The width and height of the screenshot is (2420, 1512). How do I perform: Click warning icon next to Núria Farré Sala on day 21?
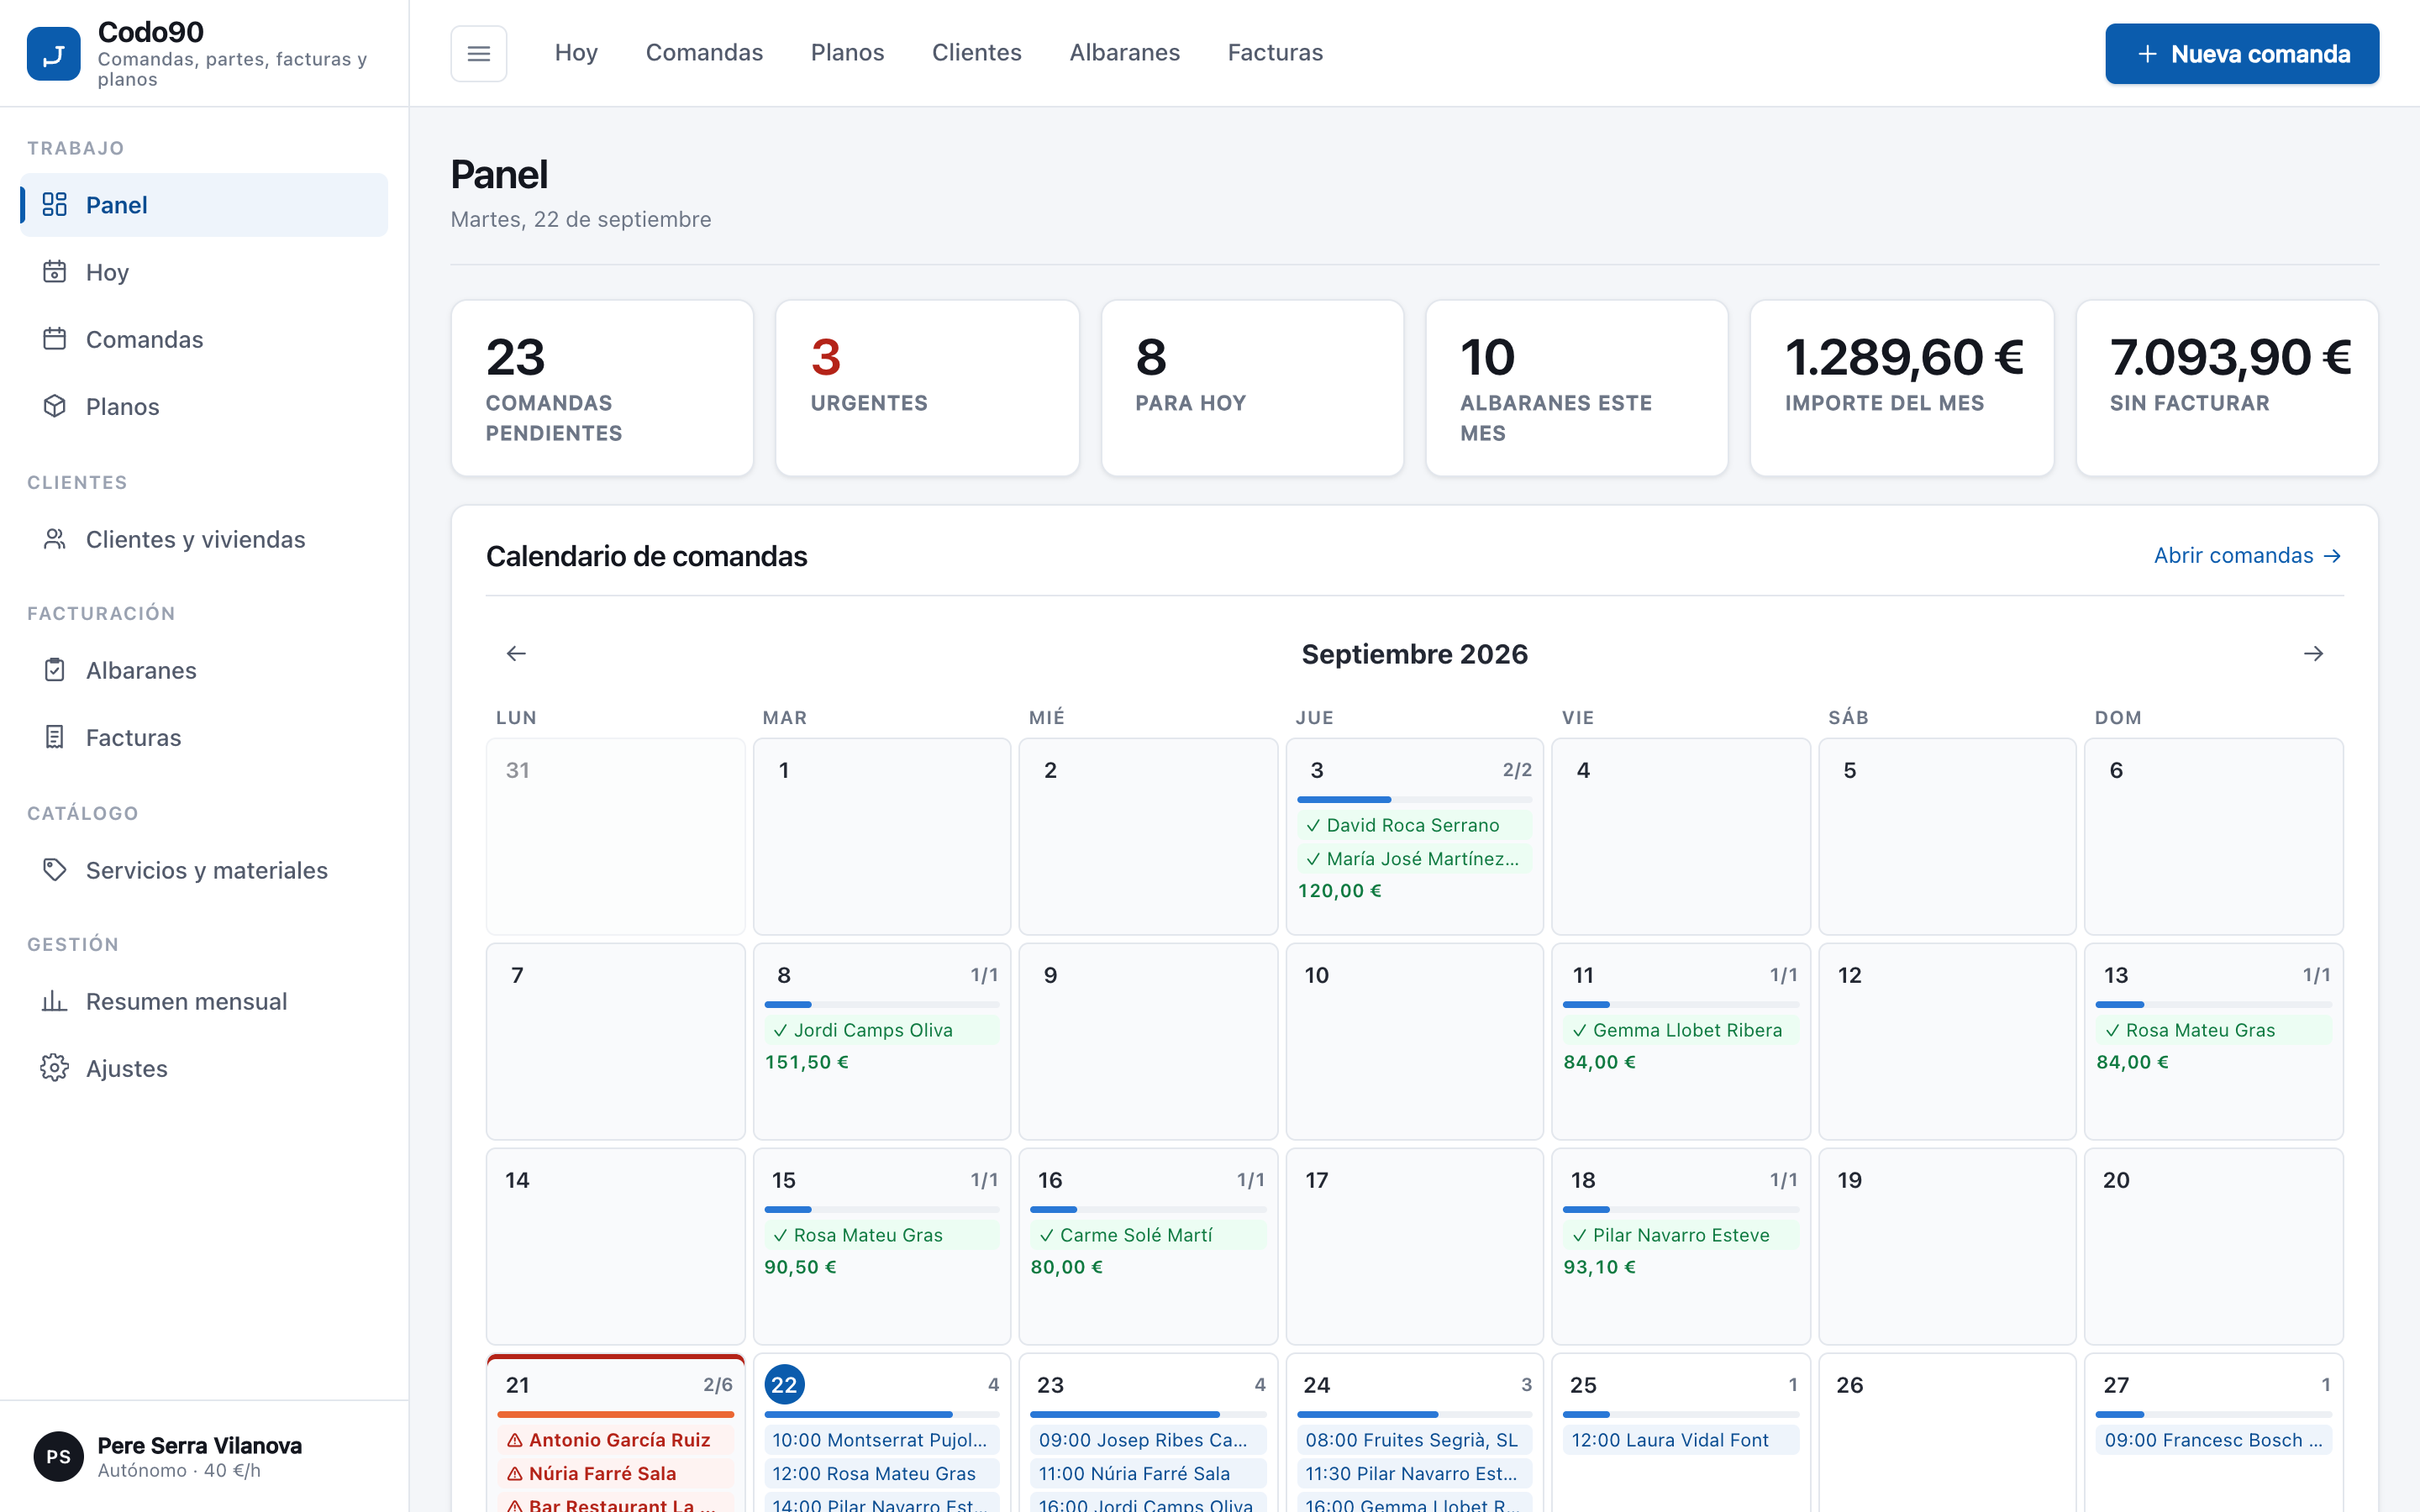[x=515, y=1473]
